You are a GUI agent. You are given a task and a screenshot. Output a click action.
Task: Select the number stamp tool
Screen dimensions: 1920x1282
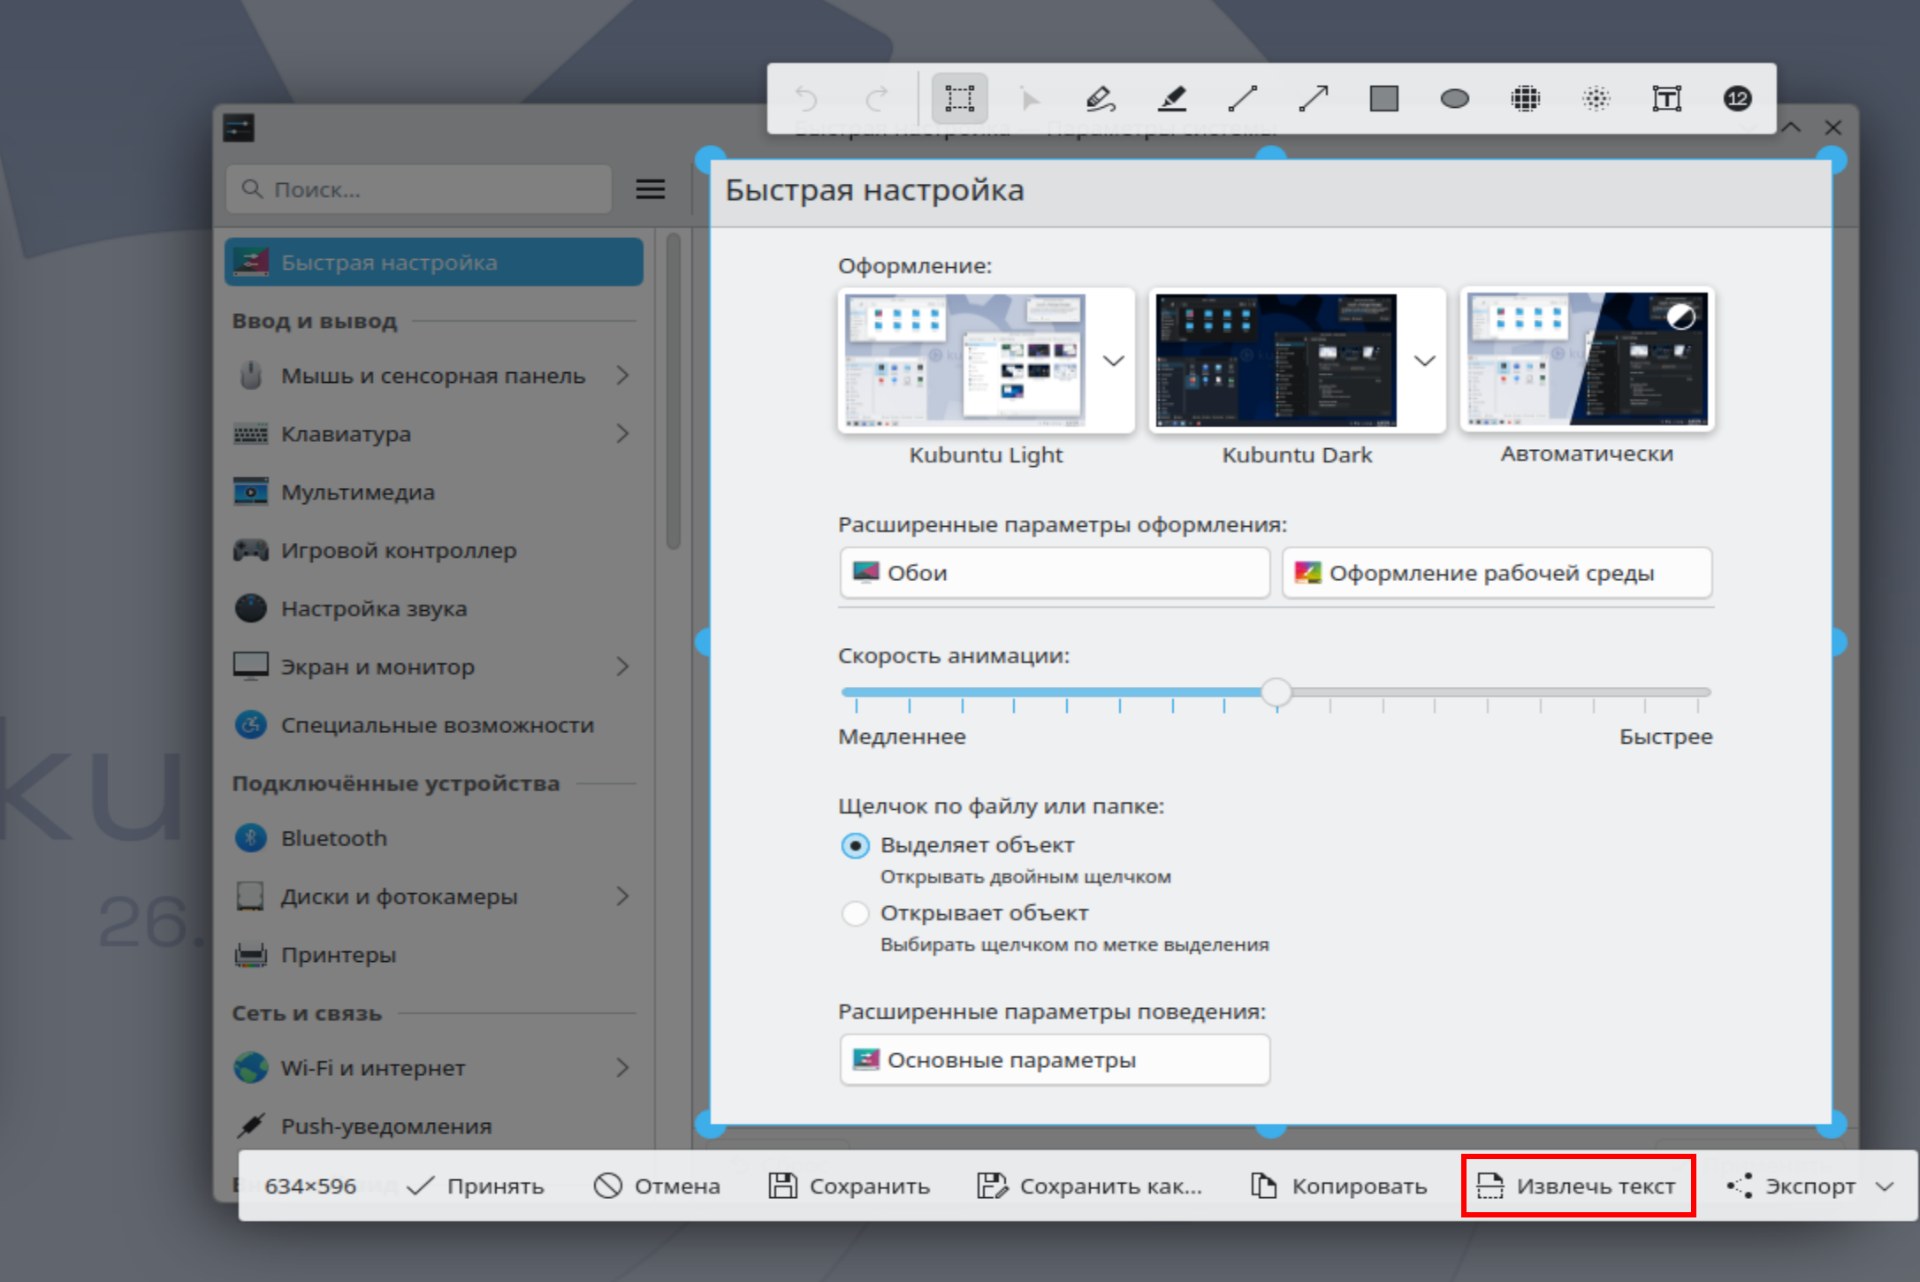click(1737, 98)
